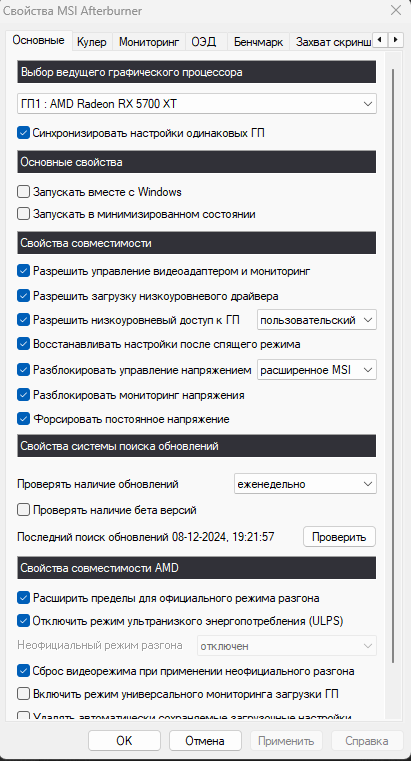Close the MSI Afterburner properties window
411x761 pixels.
tap(396, 10)
